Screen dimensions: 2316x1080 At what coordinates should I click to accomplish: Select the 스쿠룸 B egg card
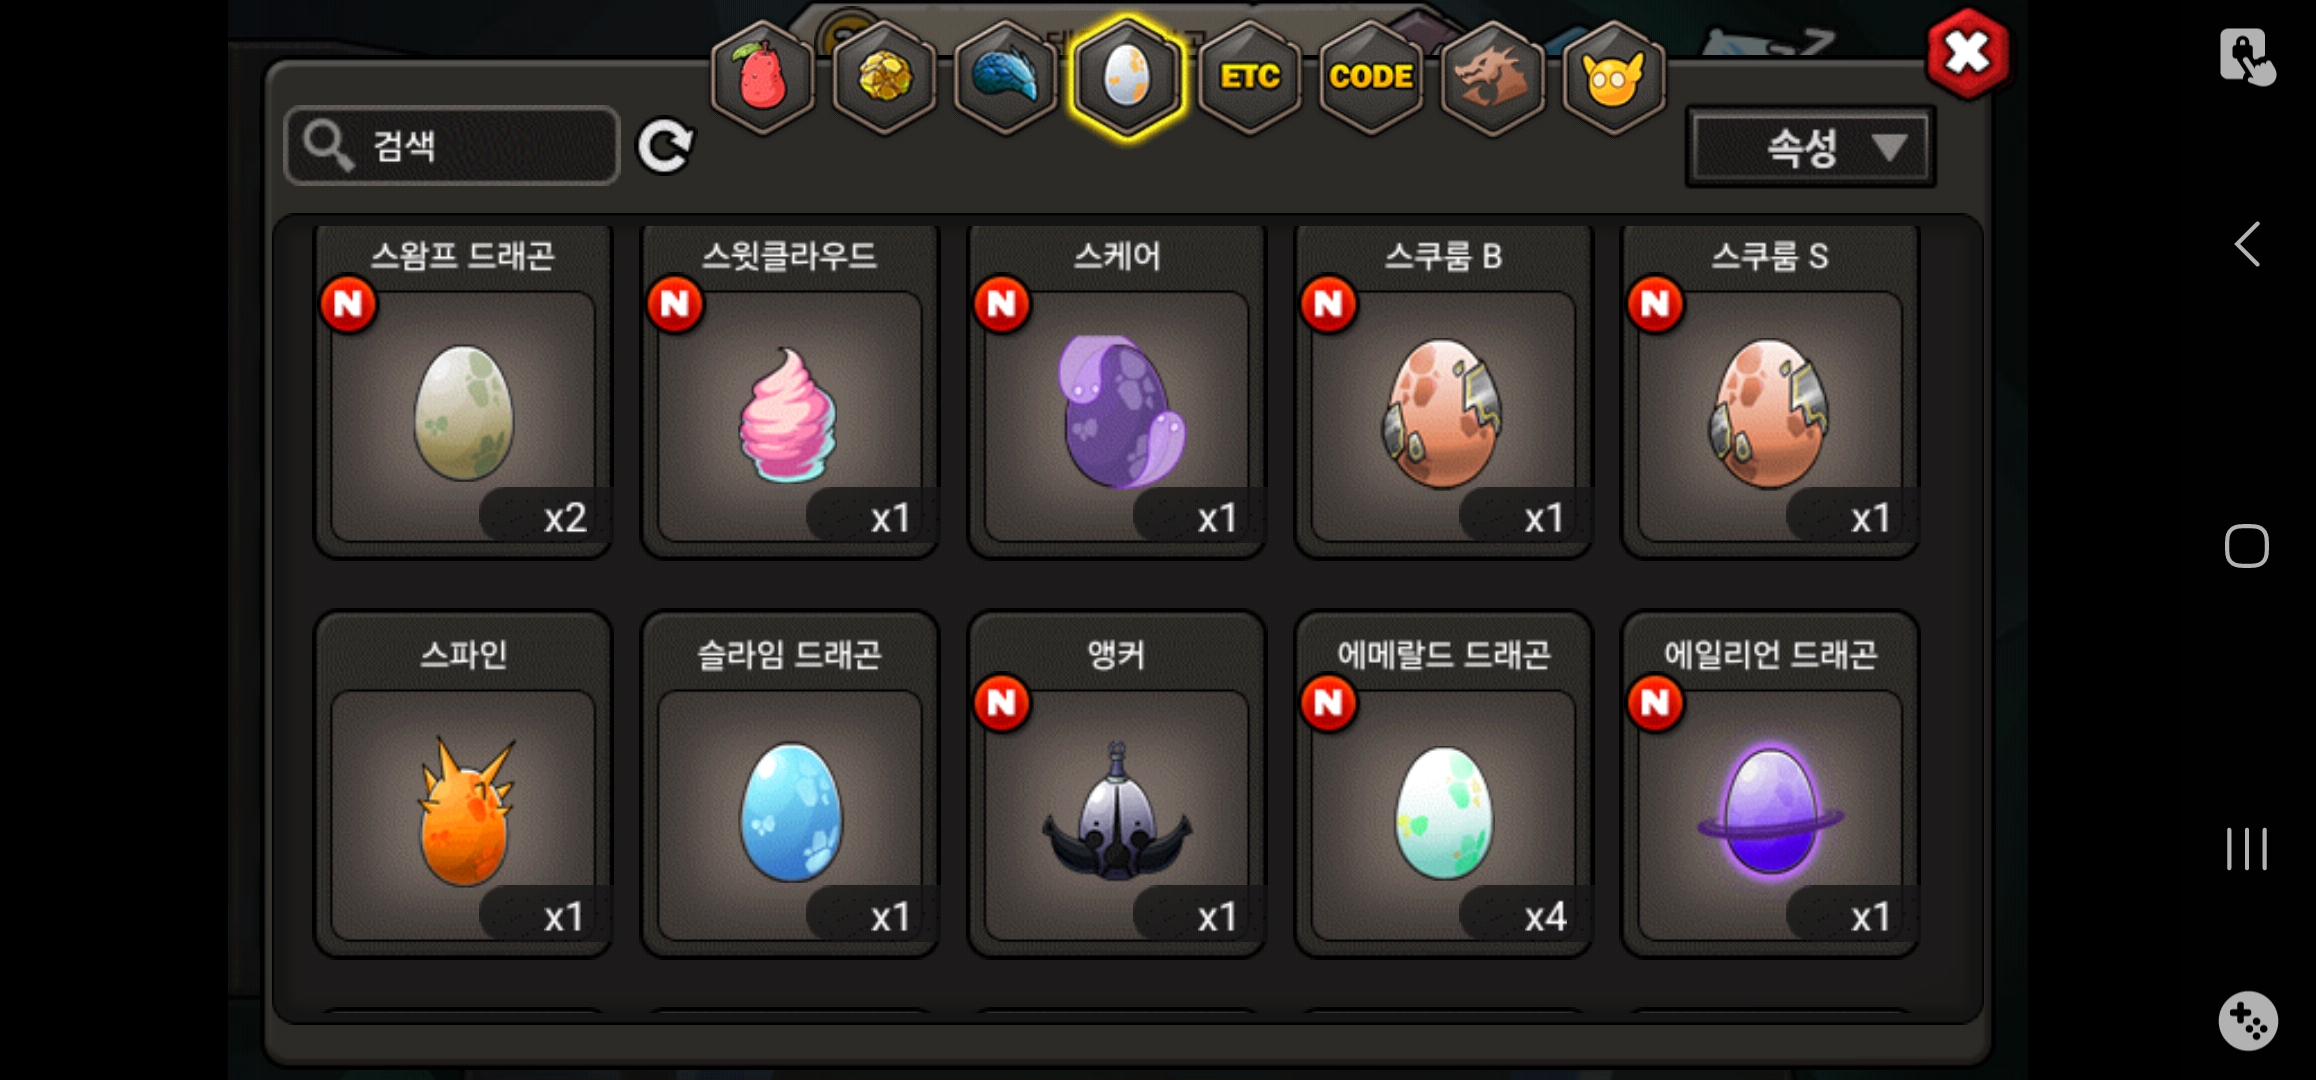(x=1443, y=392)
